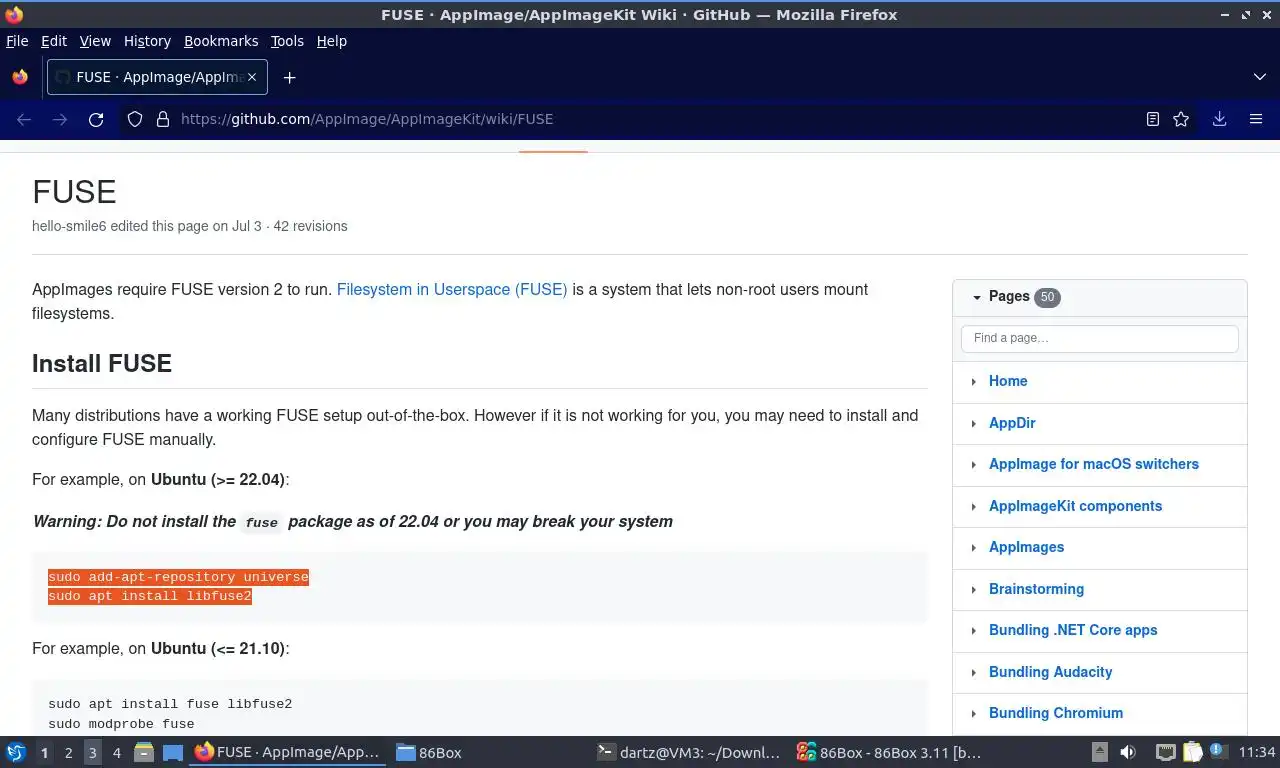The width and height of the screenshot is (1280, 768).
Task: Open a new tab with plus button
Action: (x=289, y=77)
